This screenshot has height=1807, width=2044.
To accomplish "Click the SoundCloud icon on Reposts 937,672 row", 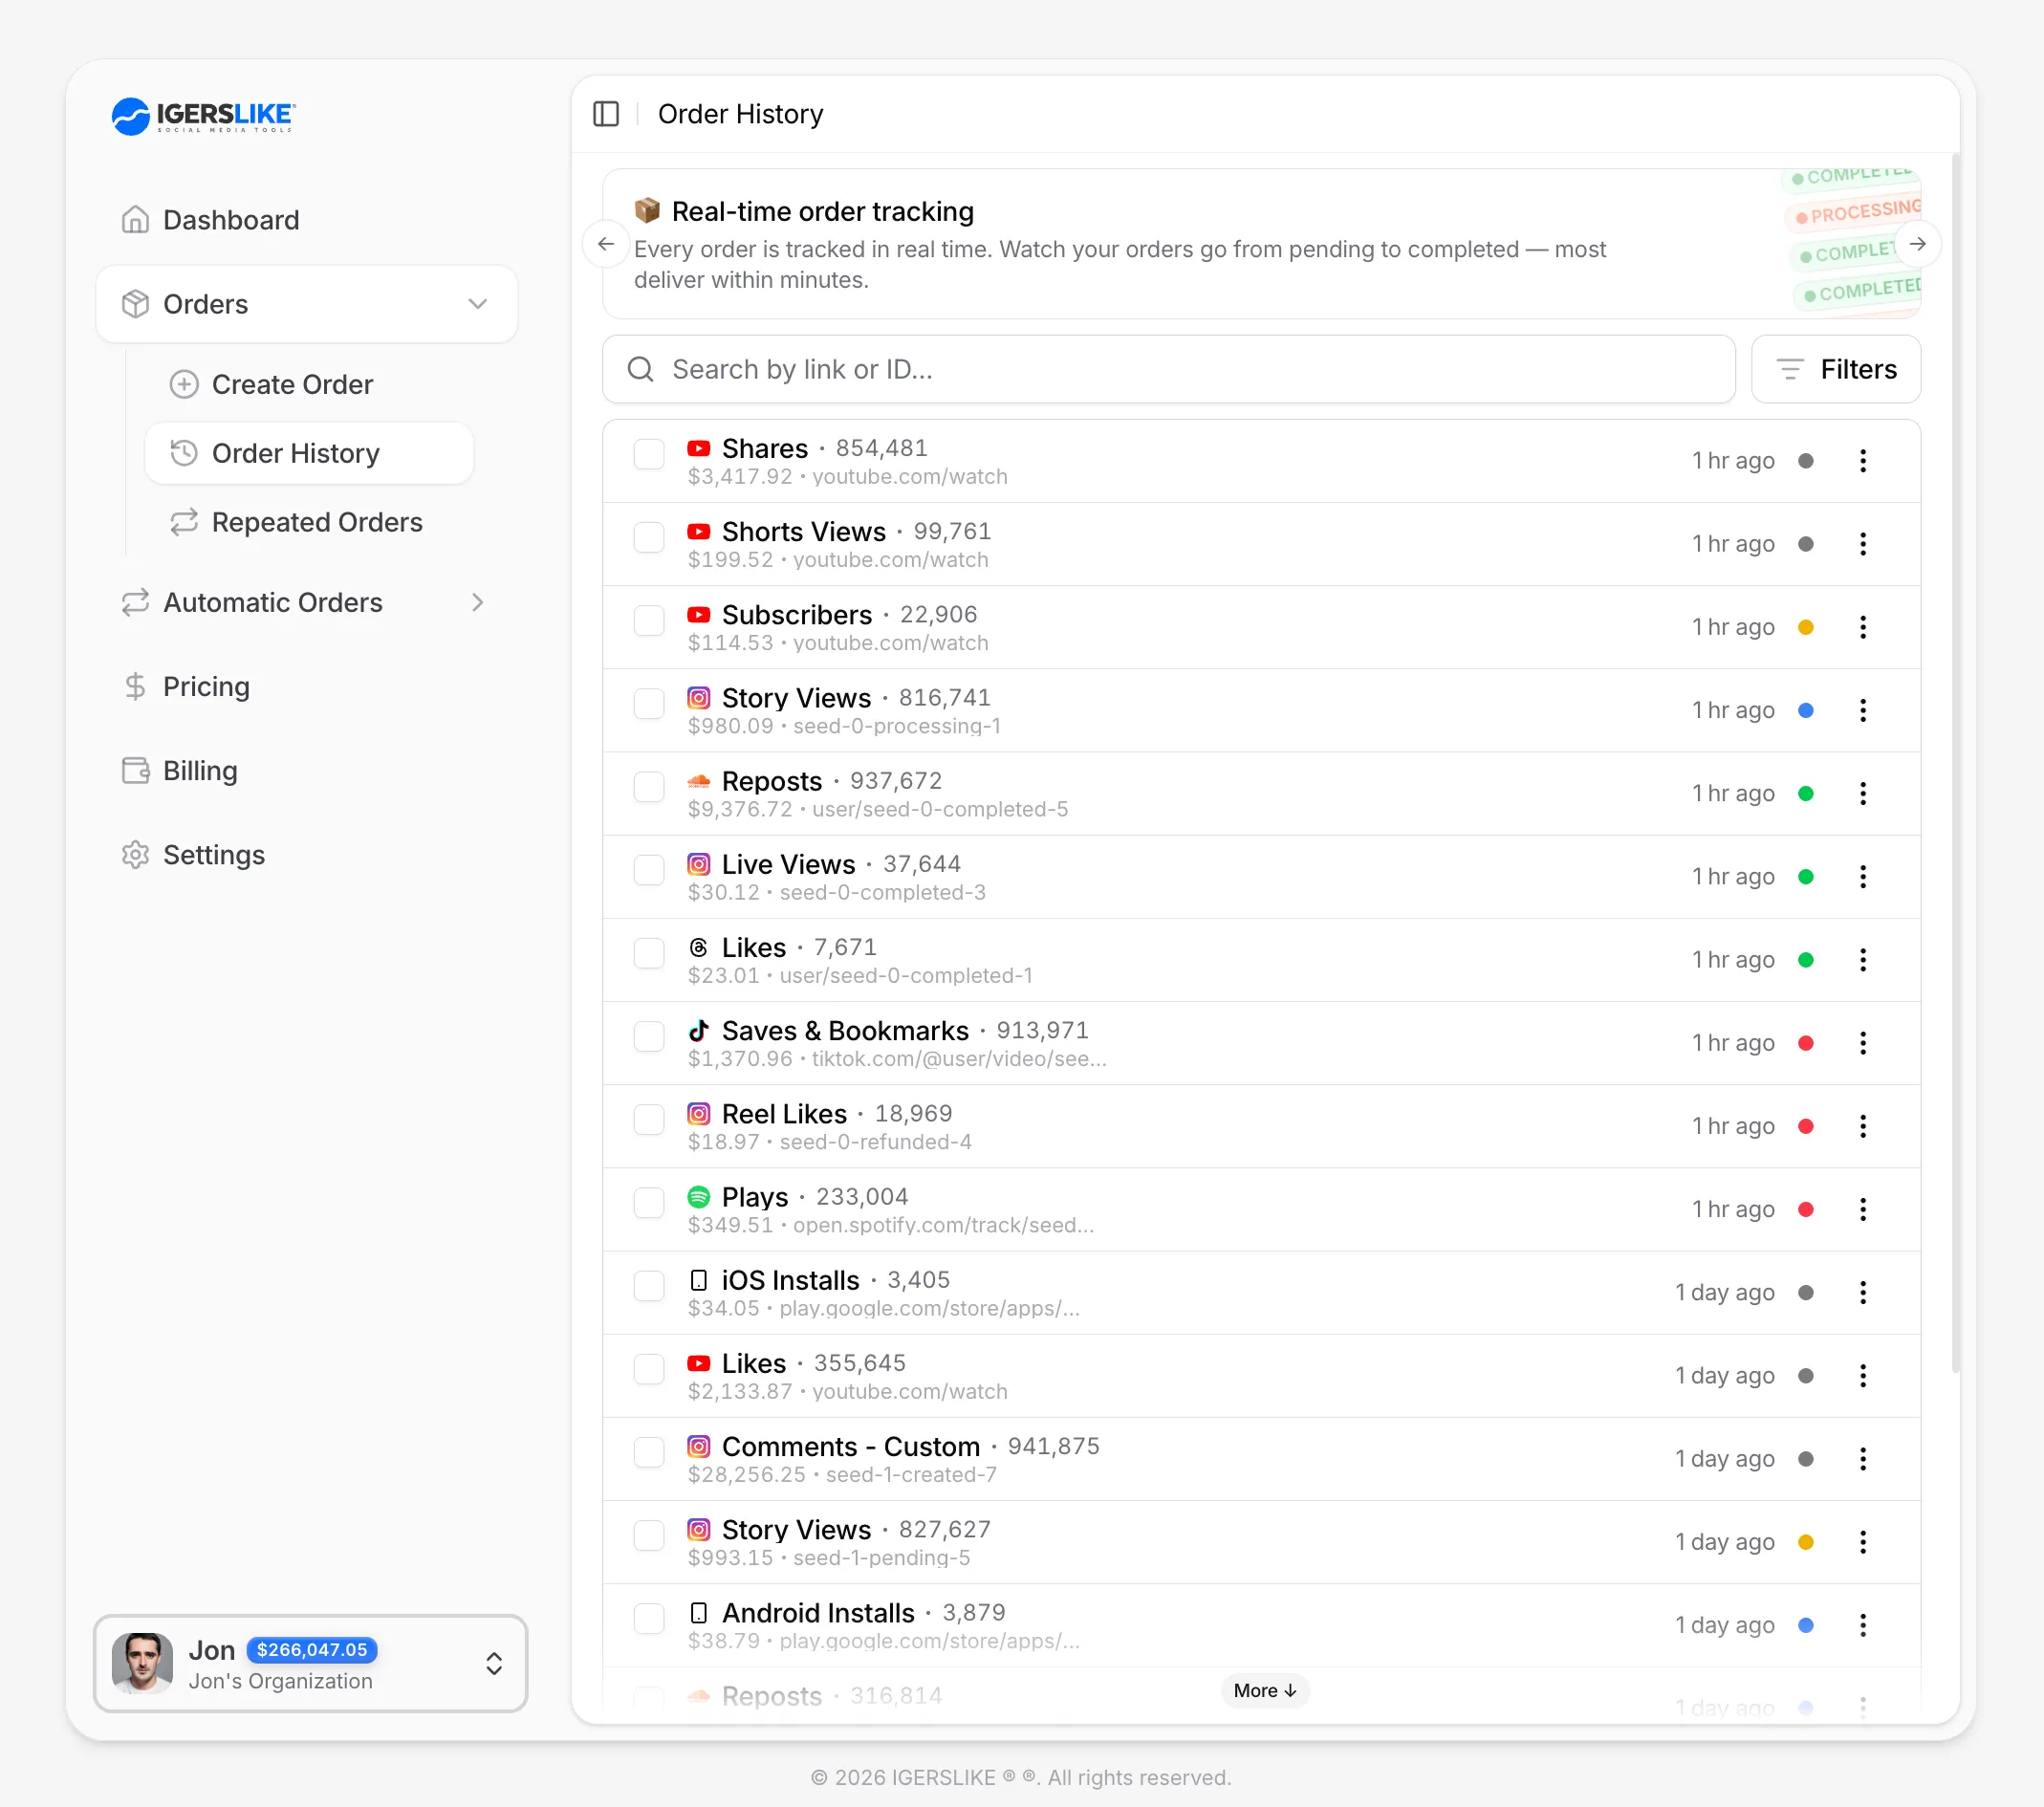I will (x=699, y=781).
